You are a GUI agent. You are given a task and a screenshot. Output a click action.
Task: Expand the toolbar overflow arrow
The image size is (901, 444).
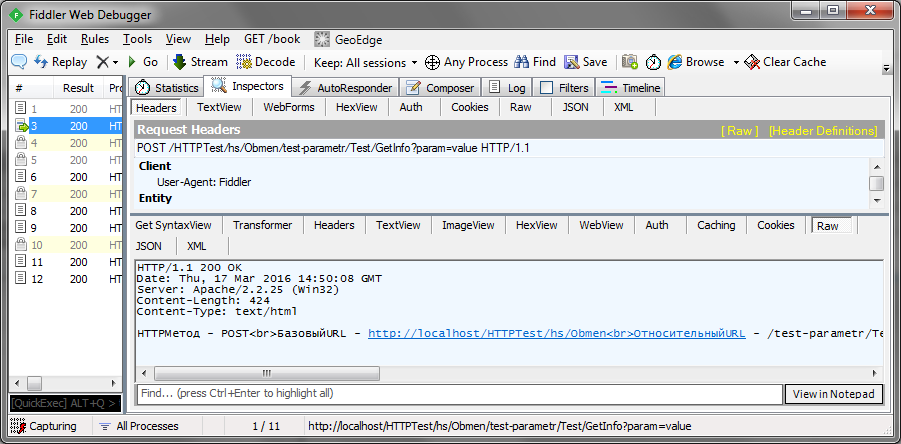[x=885, y=68]
